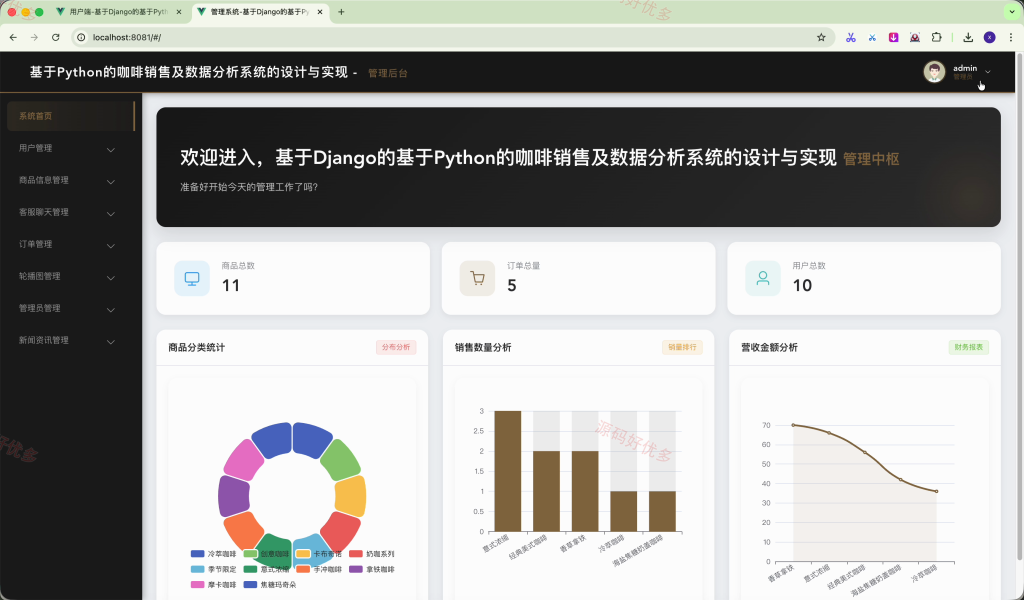The image size is (1024, 600).
Task: Open the small blue scissors extension
Action: (x=872, y=37)
